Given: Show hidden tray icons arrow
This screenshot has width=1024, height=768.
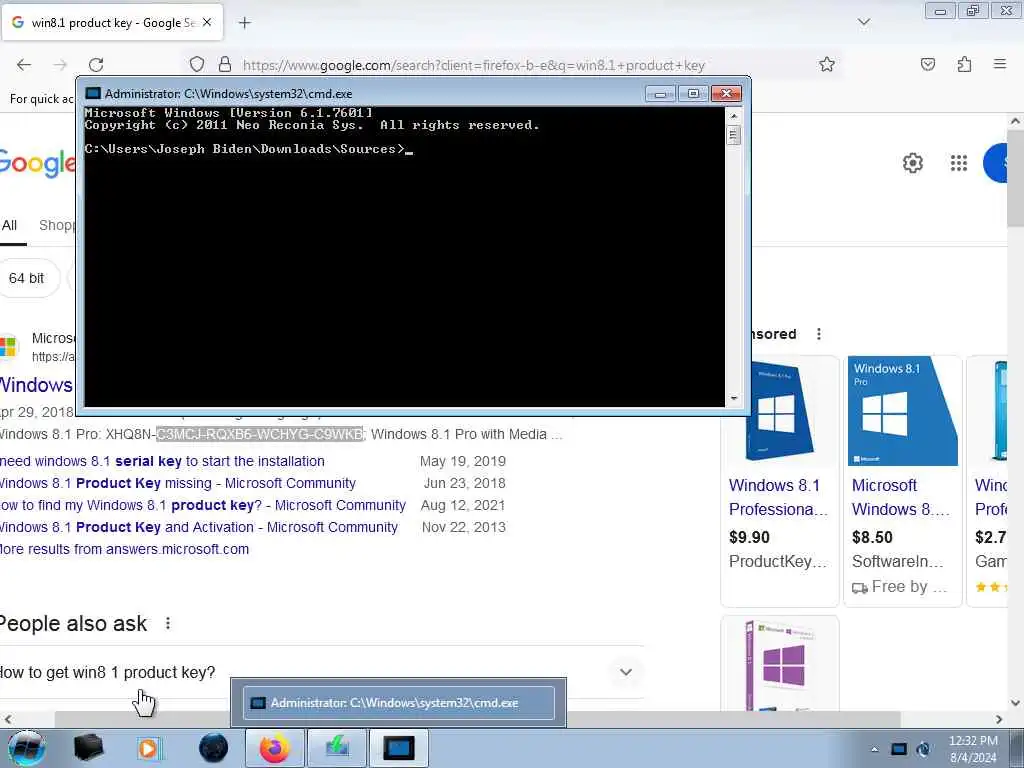Looking at the screenshot, I should click(874, 749).
